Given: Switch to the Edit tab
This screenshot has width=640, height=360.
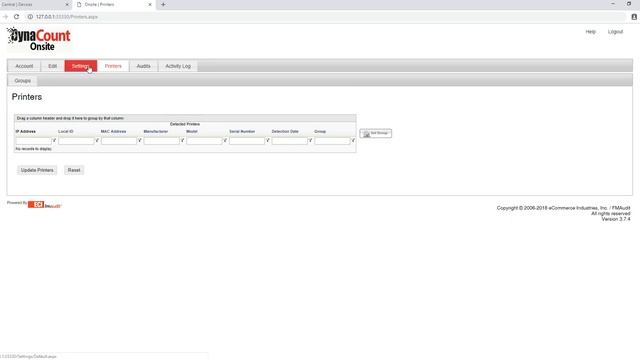Looking at the screenshot, I should [x=53, y=66].
